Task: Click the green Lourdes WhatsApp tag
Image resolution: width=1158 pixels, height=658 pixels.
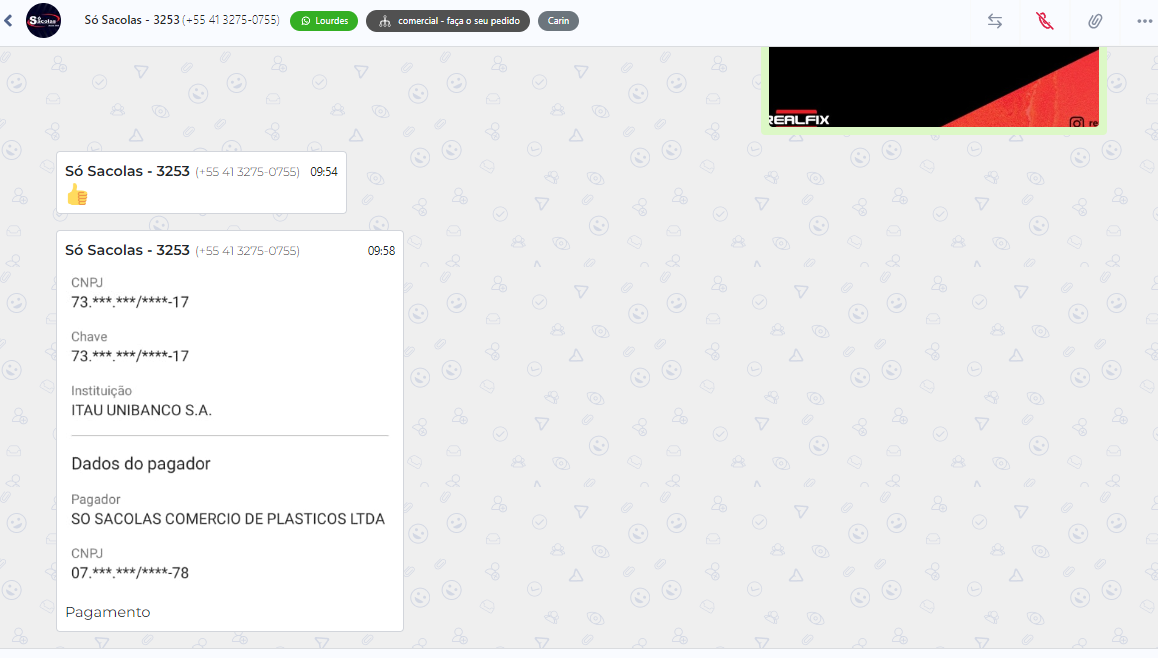Action: (323, 21)
